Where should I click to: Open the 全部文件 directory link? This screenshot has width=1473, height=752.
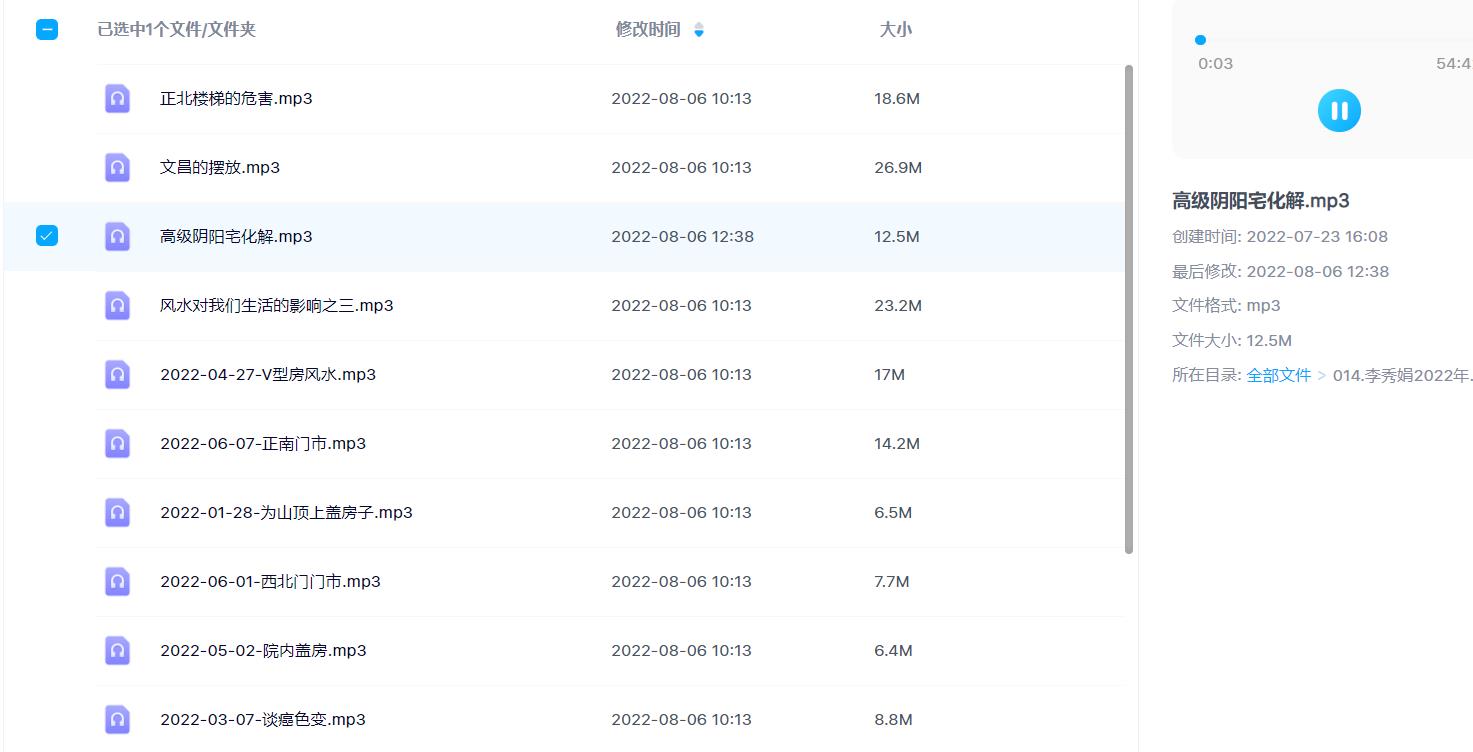(x=1278, y=375)
